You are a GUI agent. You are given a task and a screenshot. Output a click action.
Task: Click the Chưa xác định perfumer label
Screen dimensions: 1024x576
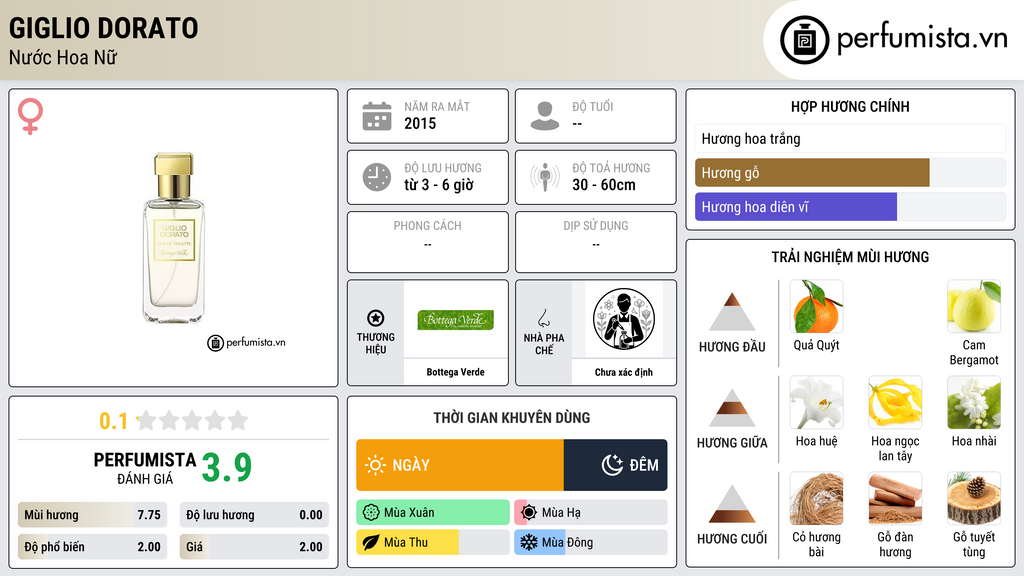(x=624, y=372)
